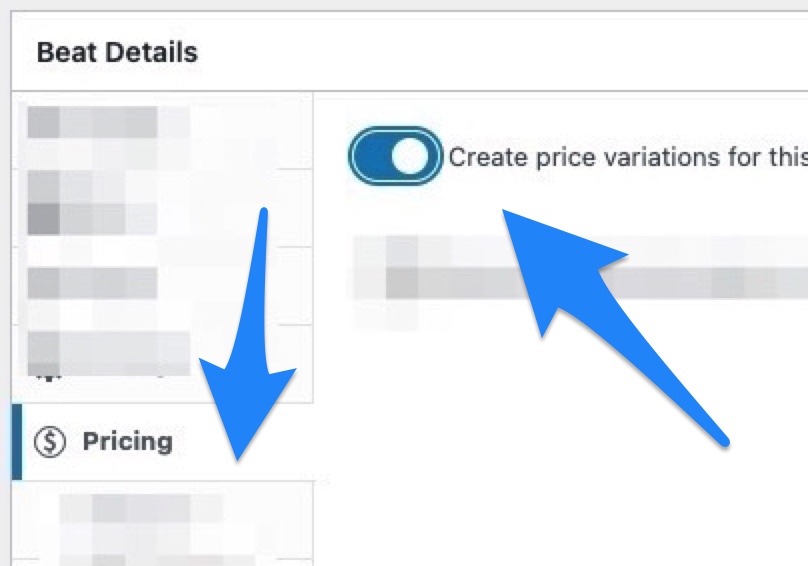Toggle the Create price variations switch
This screenshot has height=566, width=808.
[x=395, y=156]
